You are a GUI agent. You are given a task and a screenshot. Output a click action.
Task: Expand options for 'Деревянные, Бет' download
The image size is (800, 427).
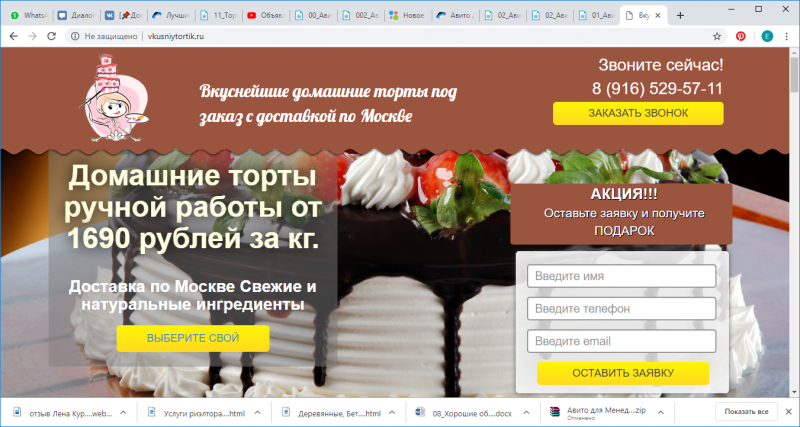point(392,412)
